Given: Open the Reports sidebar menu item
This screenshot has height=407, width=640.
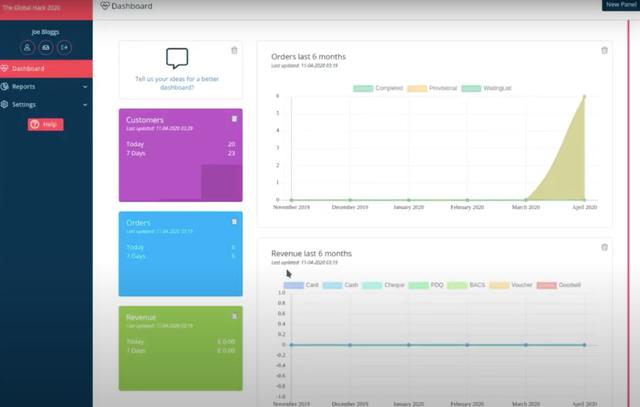Looking at the screenshot, I should pyautogui.click(x=24, y=87).
